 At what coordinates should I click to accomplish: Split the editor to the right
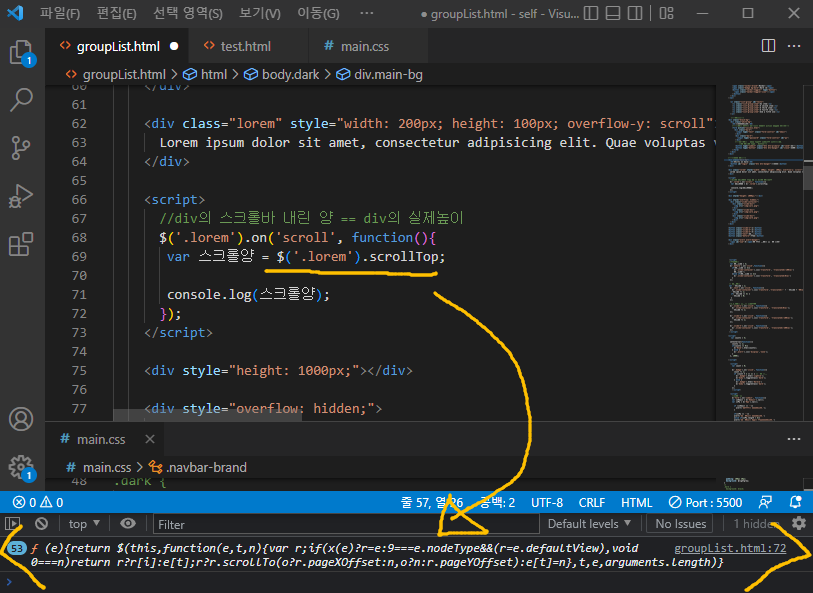(x=768, y=46)
